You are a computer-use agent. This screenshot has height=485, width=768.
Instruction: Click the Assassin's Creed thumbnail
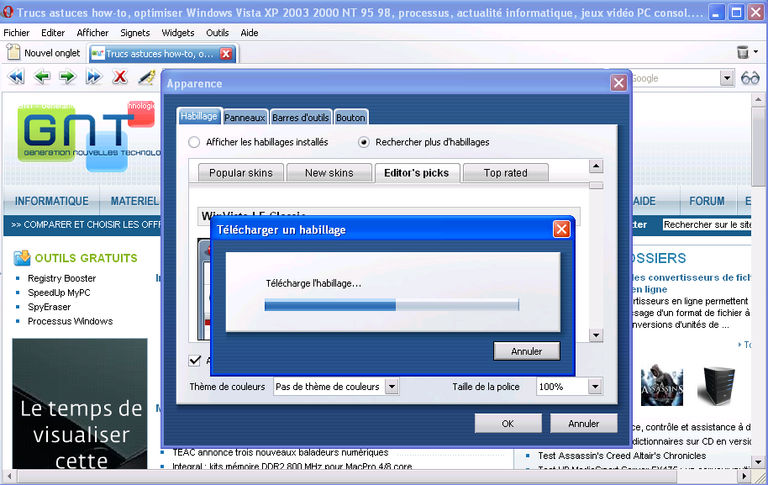tap(662, 385)
